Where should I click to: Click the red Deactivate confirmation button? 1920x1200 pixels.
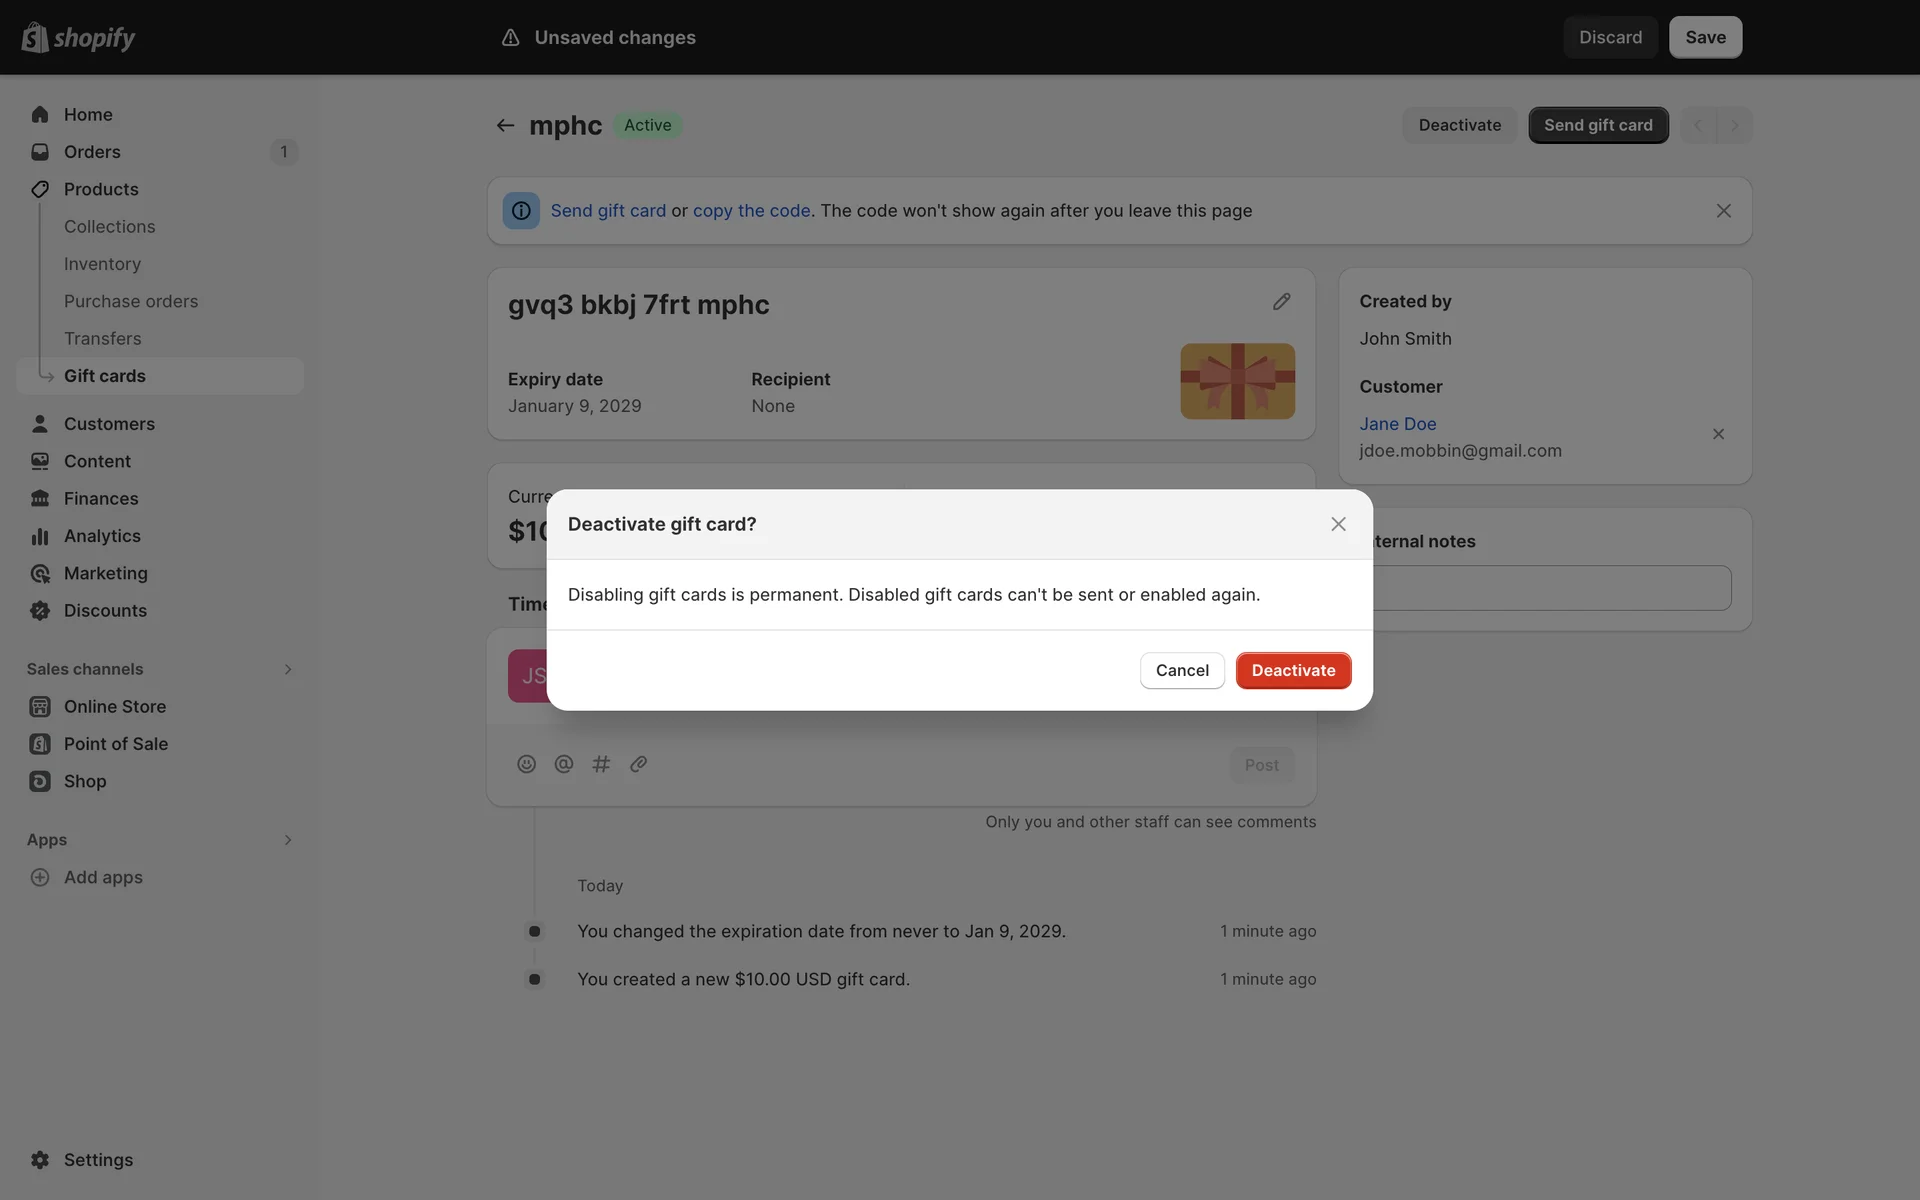[1293, 670]
